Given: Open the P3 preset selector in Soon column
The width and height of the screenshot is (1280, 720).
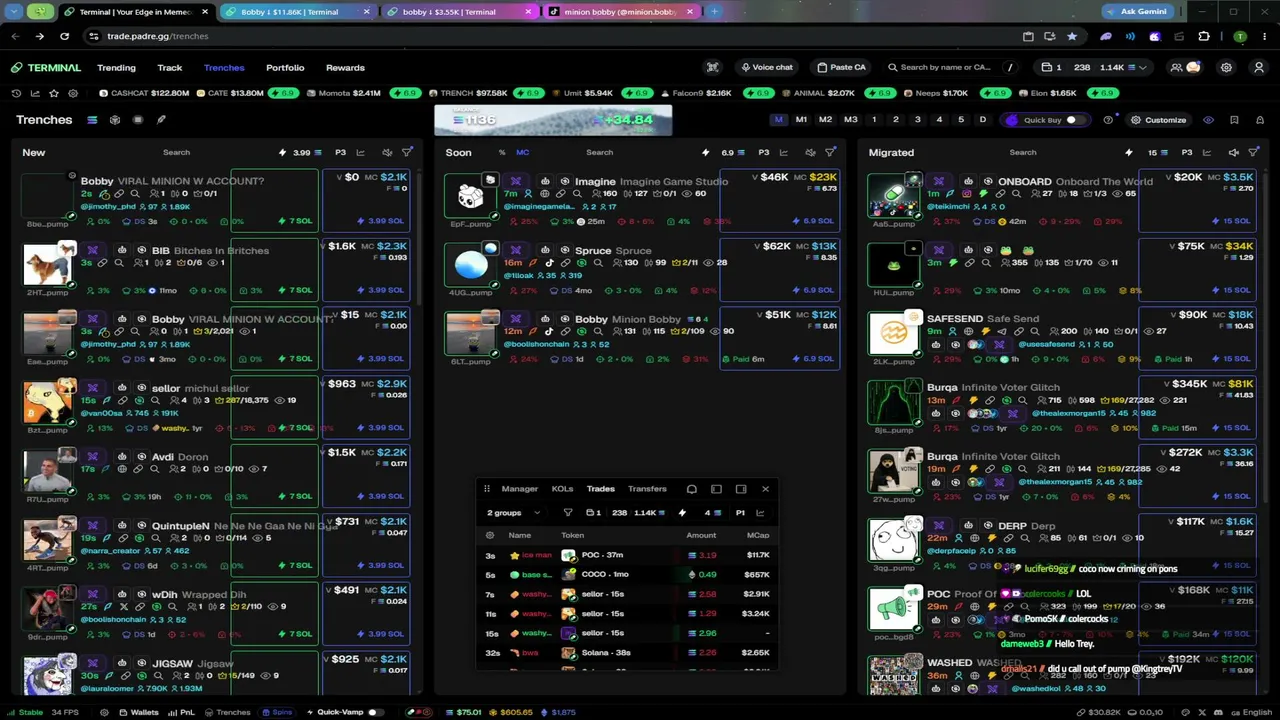Looking at the screenshot, I should click(x=764, y=153).
